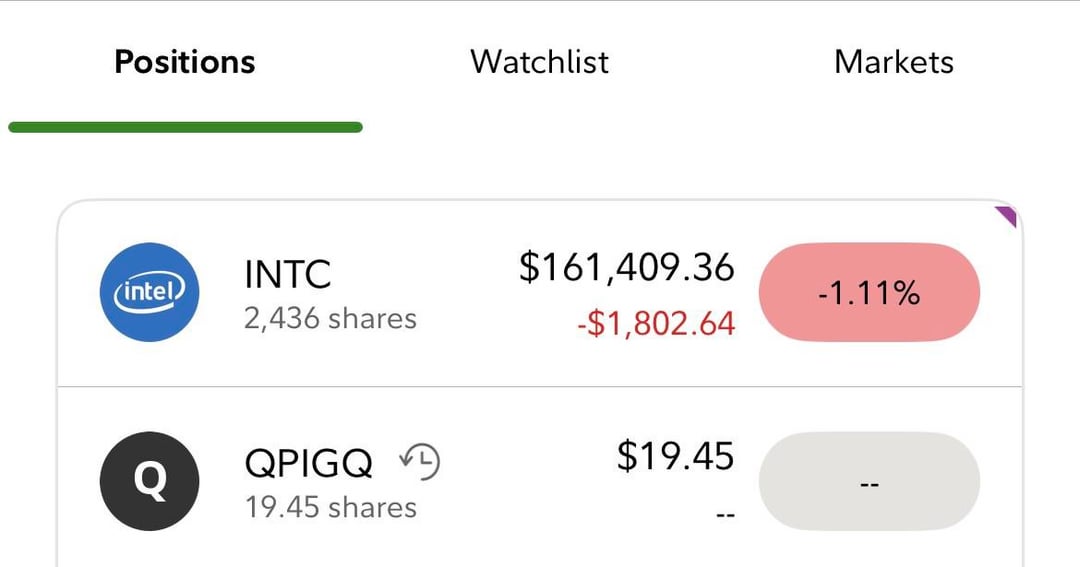Image resolution: width=1080 pixels, height=567 pixels.
Task: Toggle the -1.11% change pill for INTC
Action: [x=869, y=293]
